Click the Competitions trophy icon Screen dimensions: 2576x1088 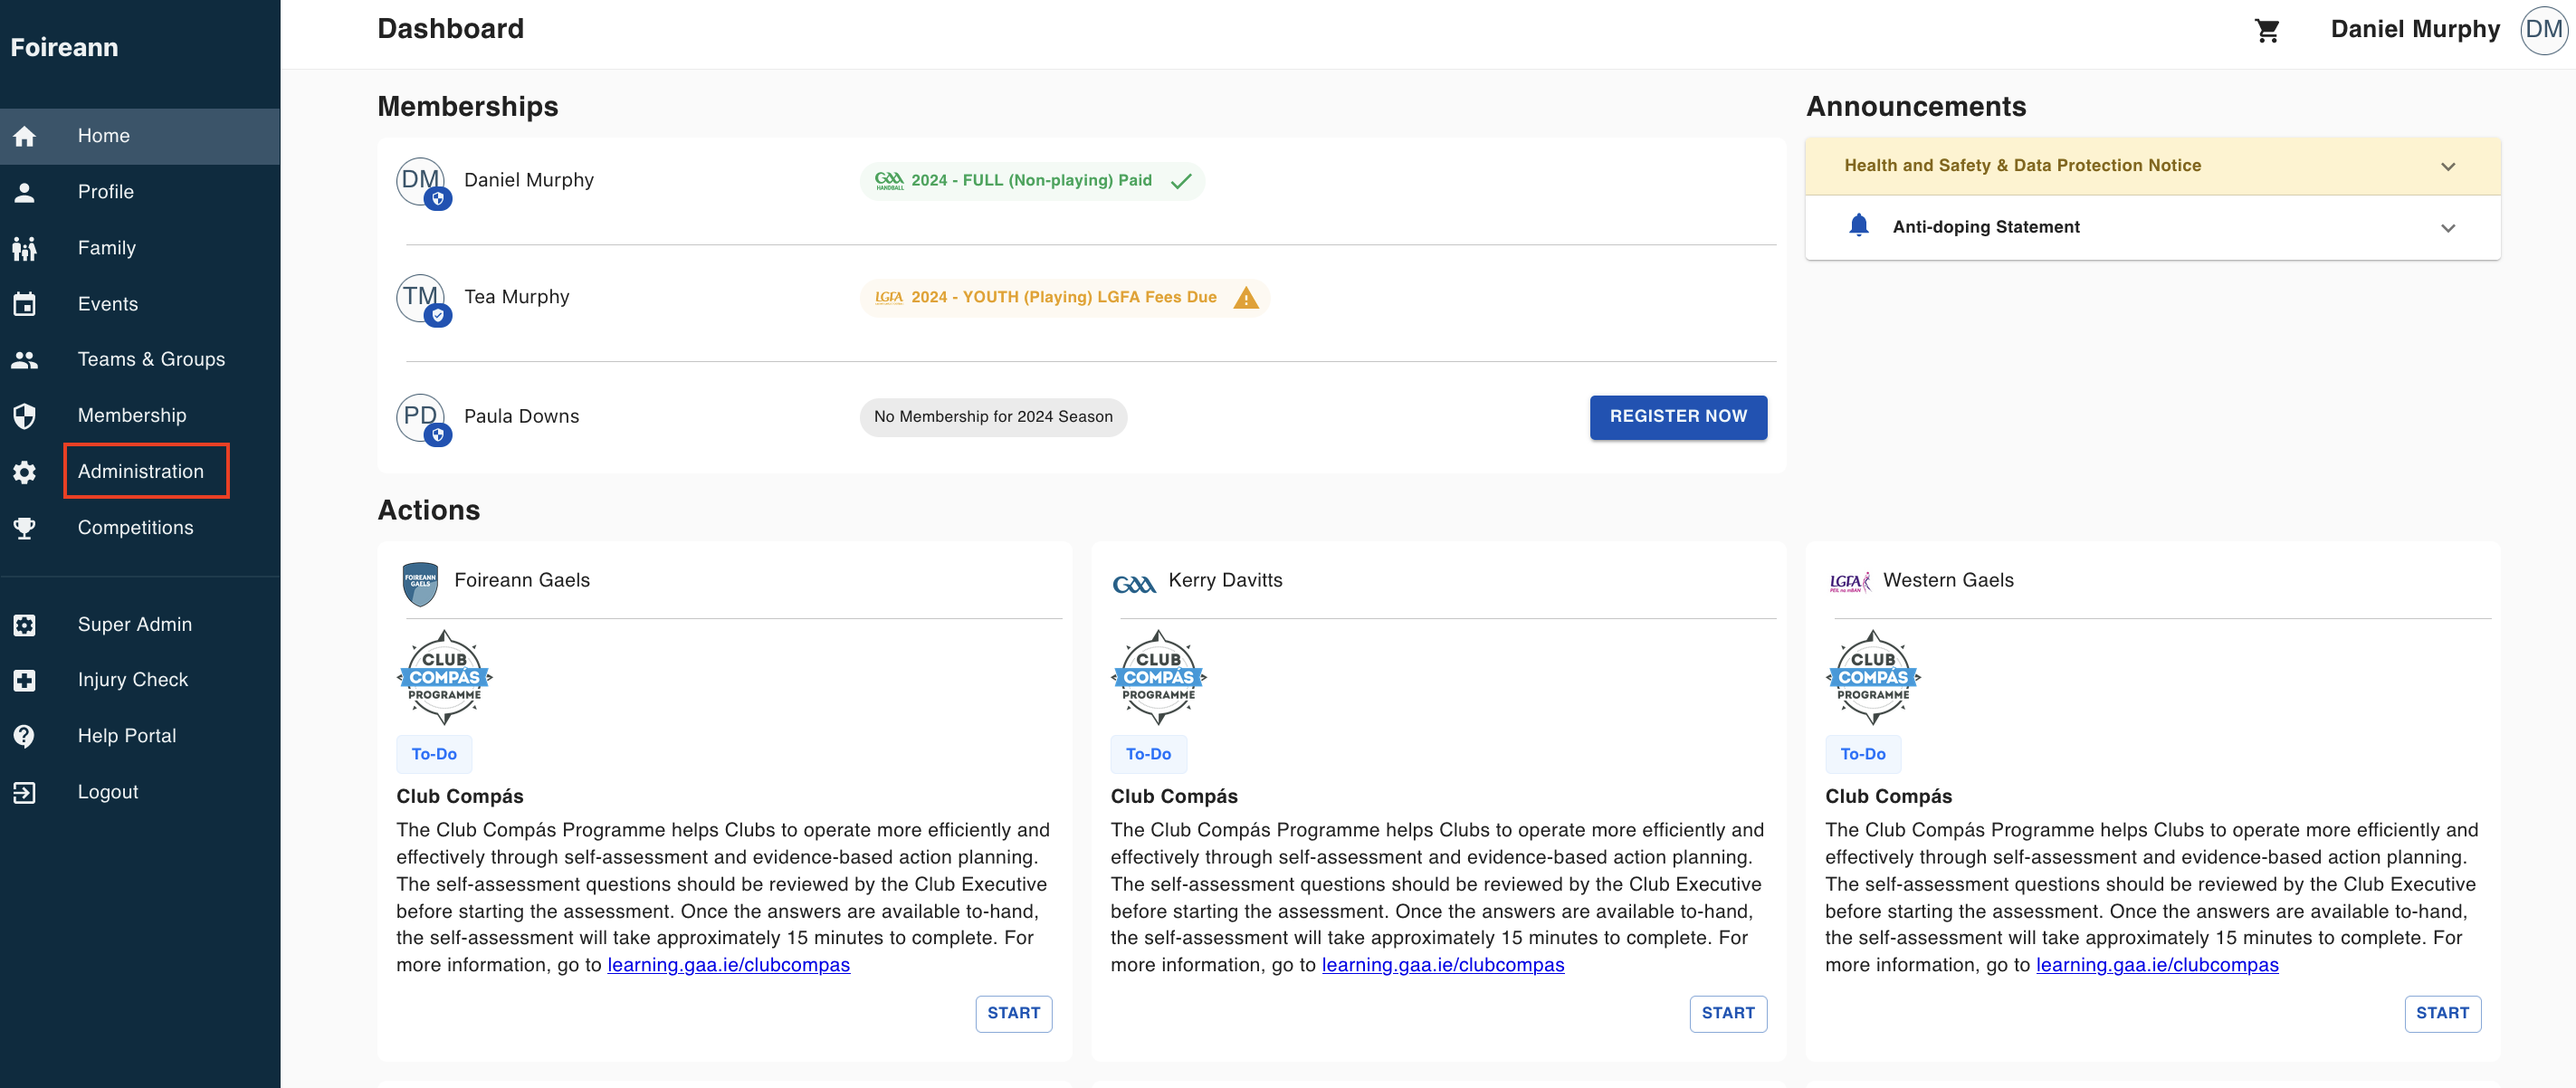(25, 528)
